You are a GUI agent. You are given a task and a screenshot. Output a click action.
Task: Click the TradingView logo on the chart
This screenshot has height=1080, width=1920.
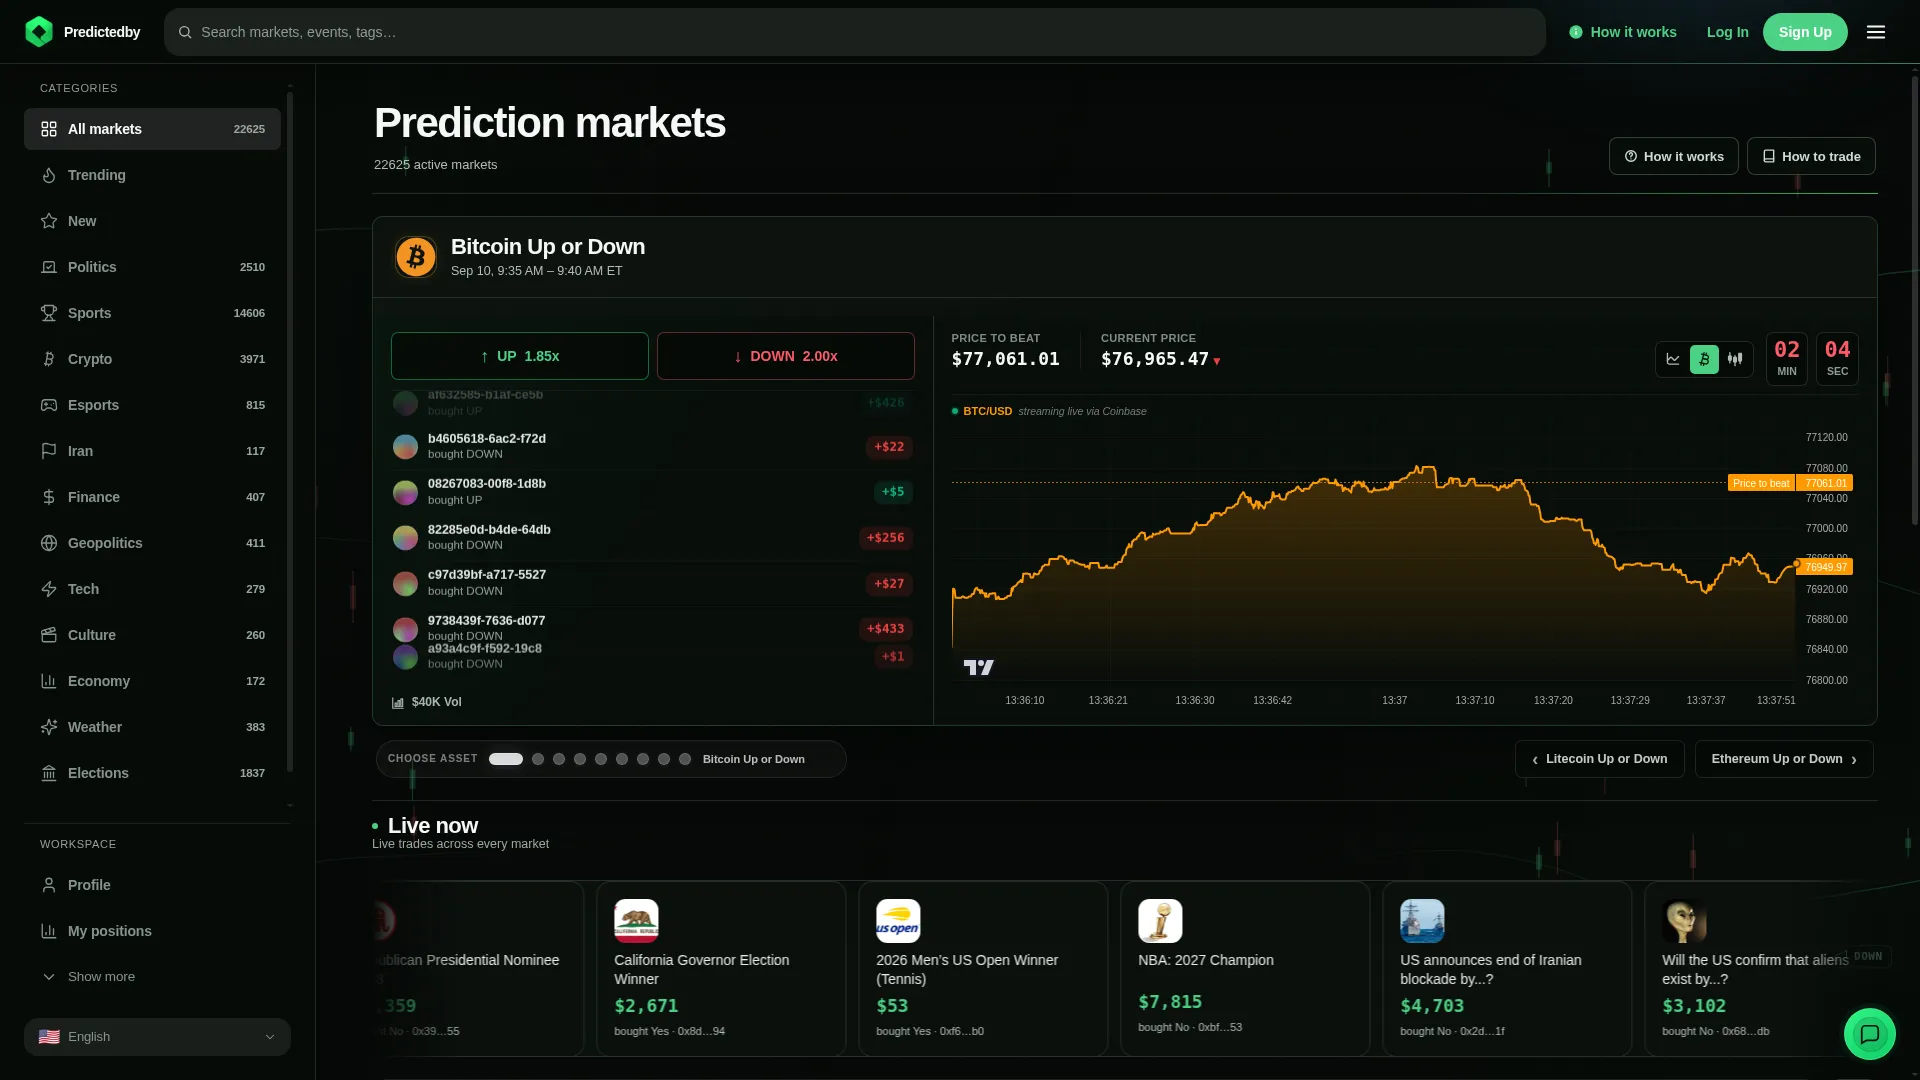978,667
